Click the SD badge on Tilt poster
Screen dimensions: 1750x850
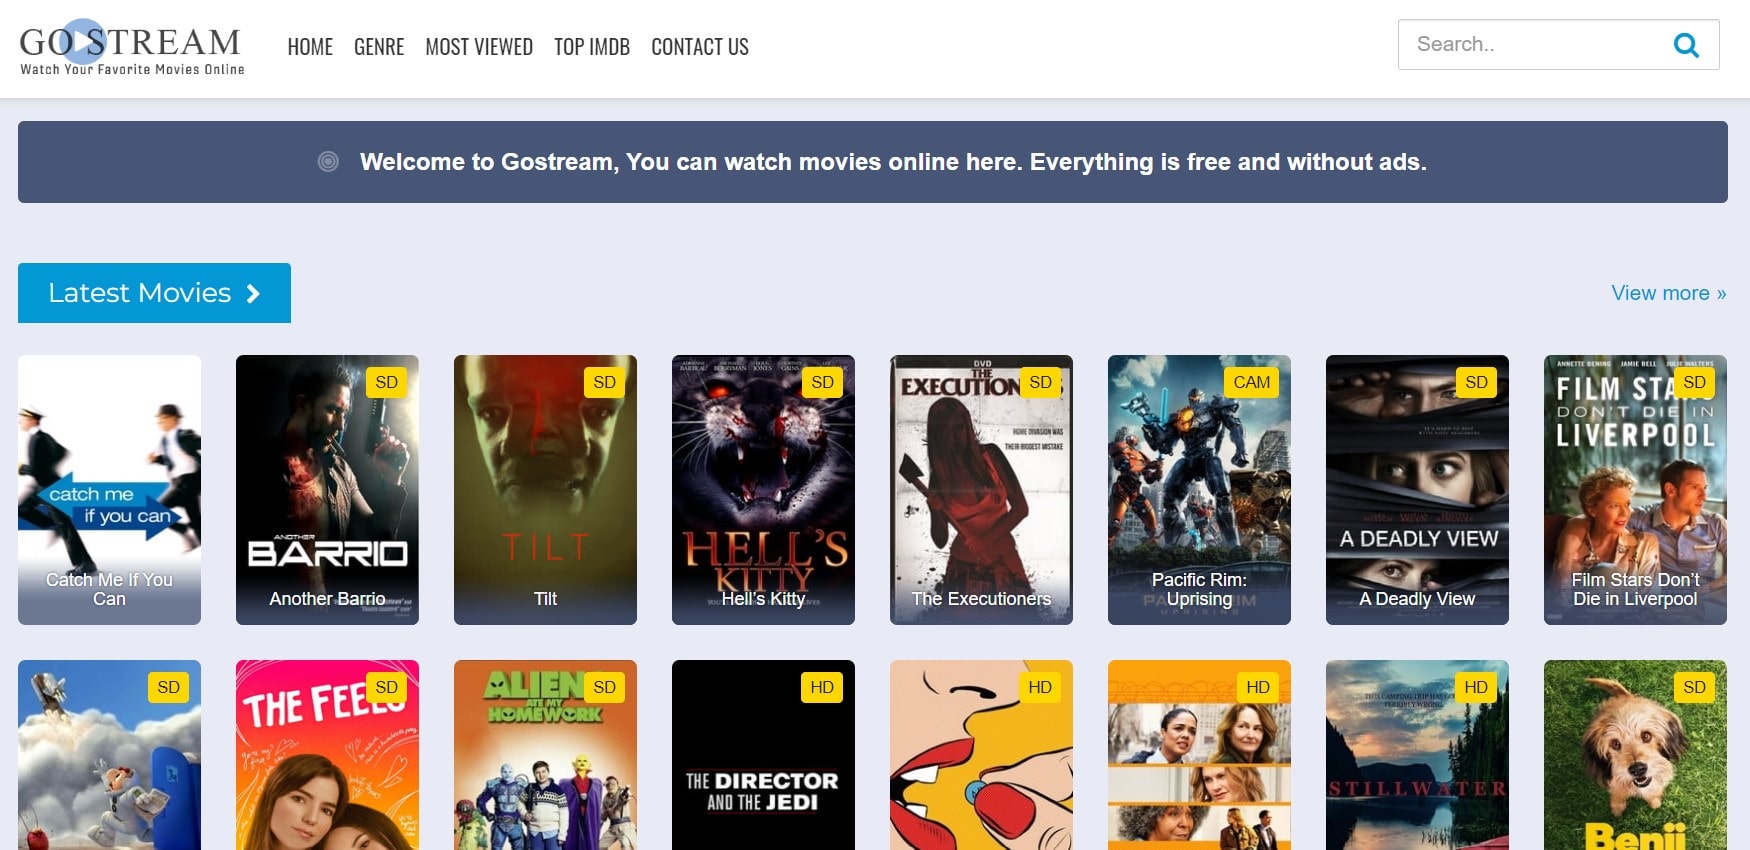tap(605, 382)
